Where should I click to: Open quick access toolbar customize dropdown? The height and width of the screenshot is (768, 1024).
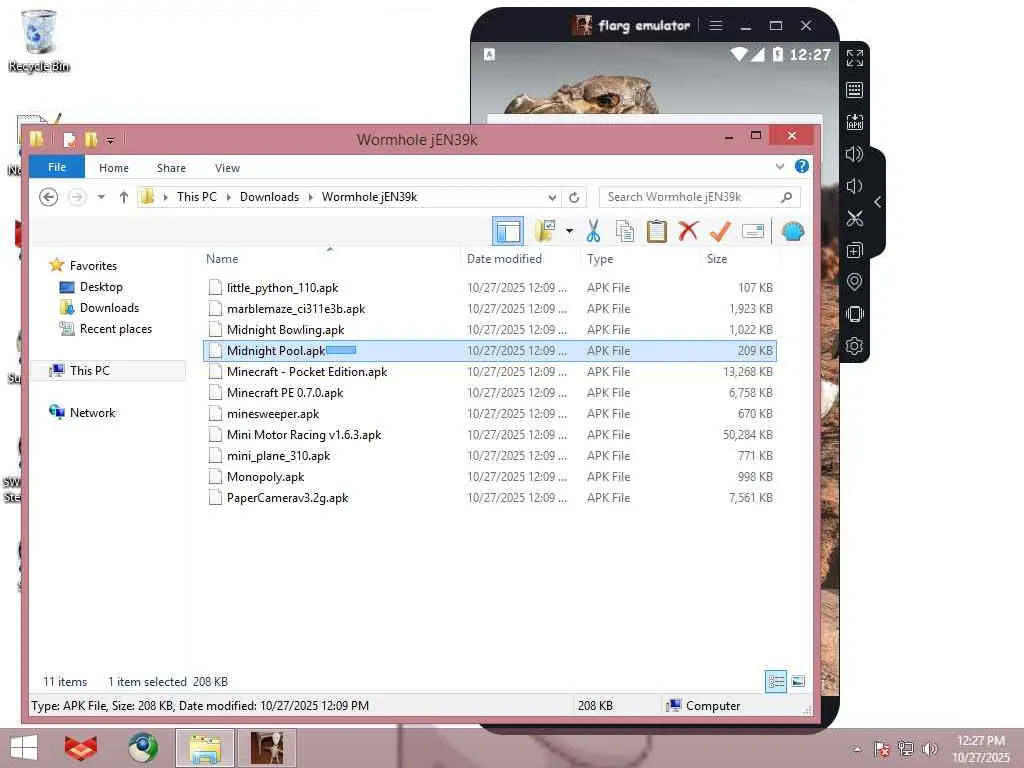pyautogui.click(x=110, y=140)
